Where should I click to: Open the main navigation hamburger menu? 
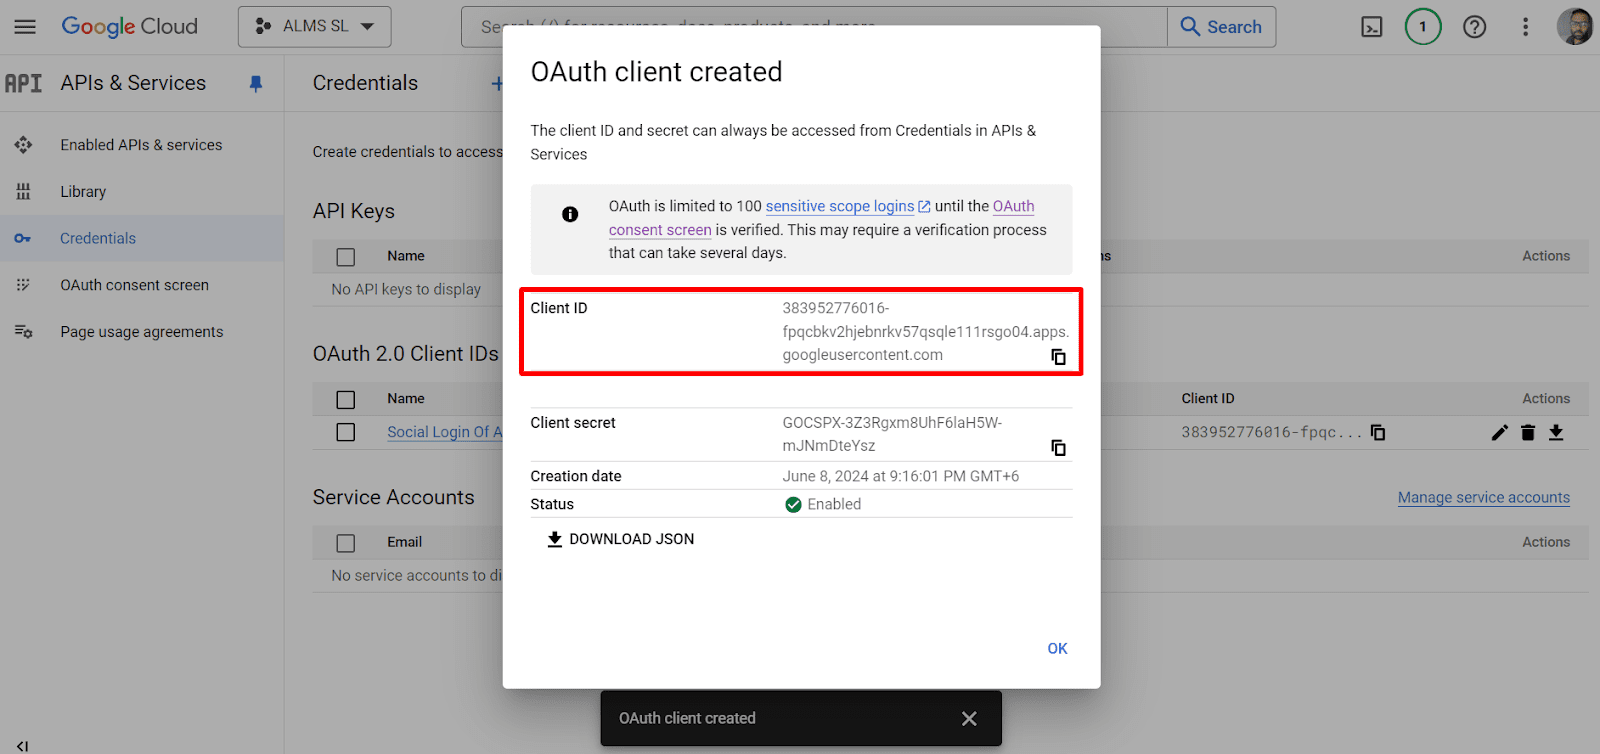(25, 27)
